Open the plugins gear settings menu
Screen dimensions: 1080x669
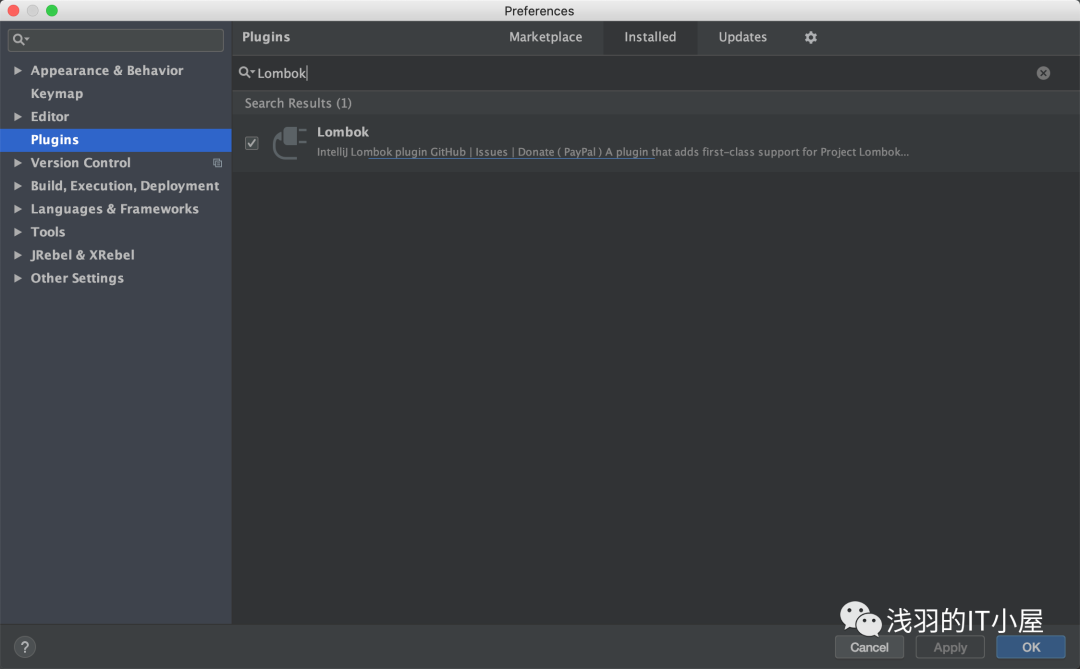tap(811, 37)
